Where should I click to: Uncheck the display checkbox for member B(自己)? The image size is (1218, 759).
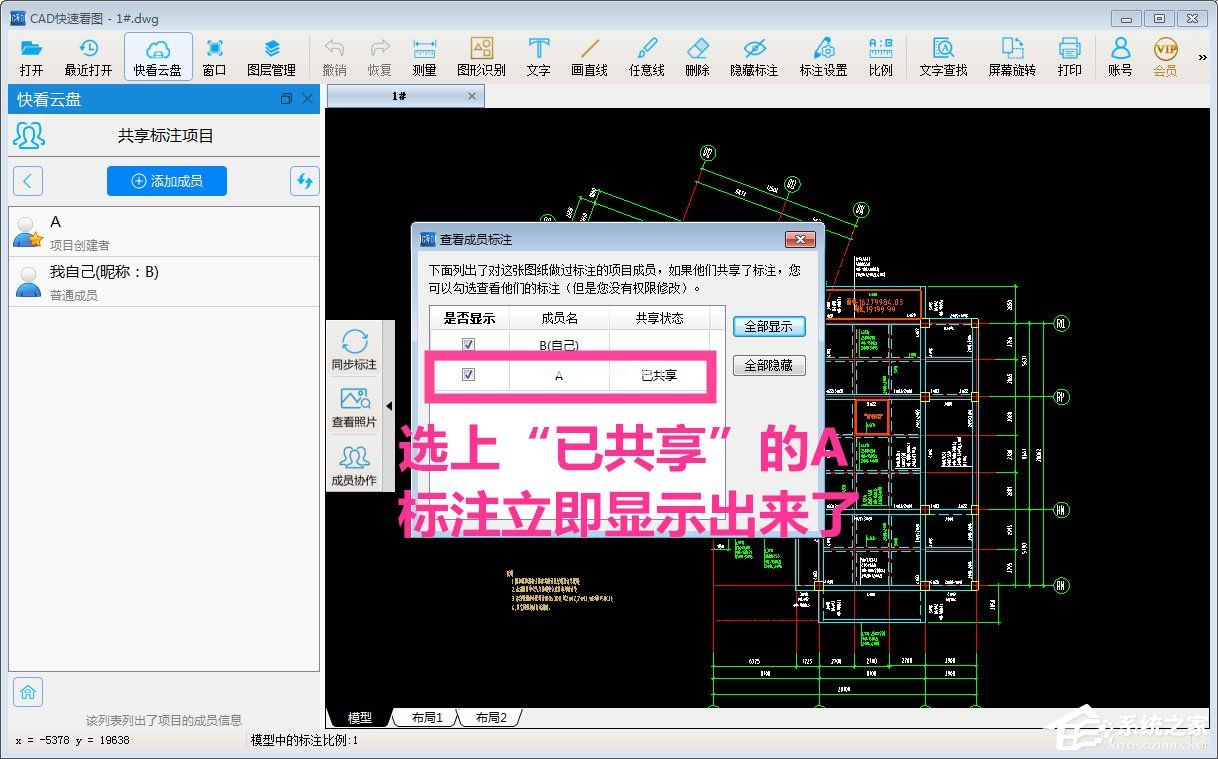point(468,343)
